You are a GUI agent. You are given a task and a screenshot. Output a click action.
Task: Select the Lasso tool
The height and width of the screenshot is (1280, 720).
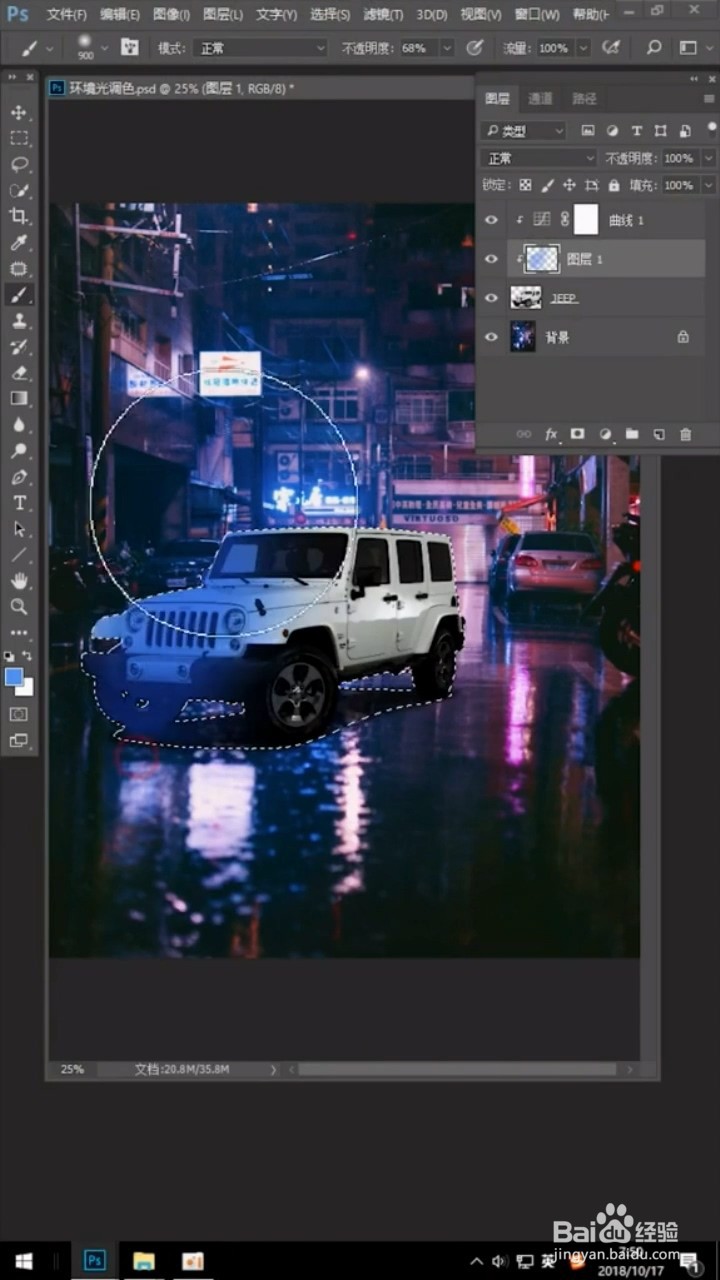(19, 164)
